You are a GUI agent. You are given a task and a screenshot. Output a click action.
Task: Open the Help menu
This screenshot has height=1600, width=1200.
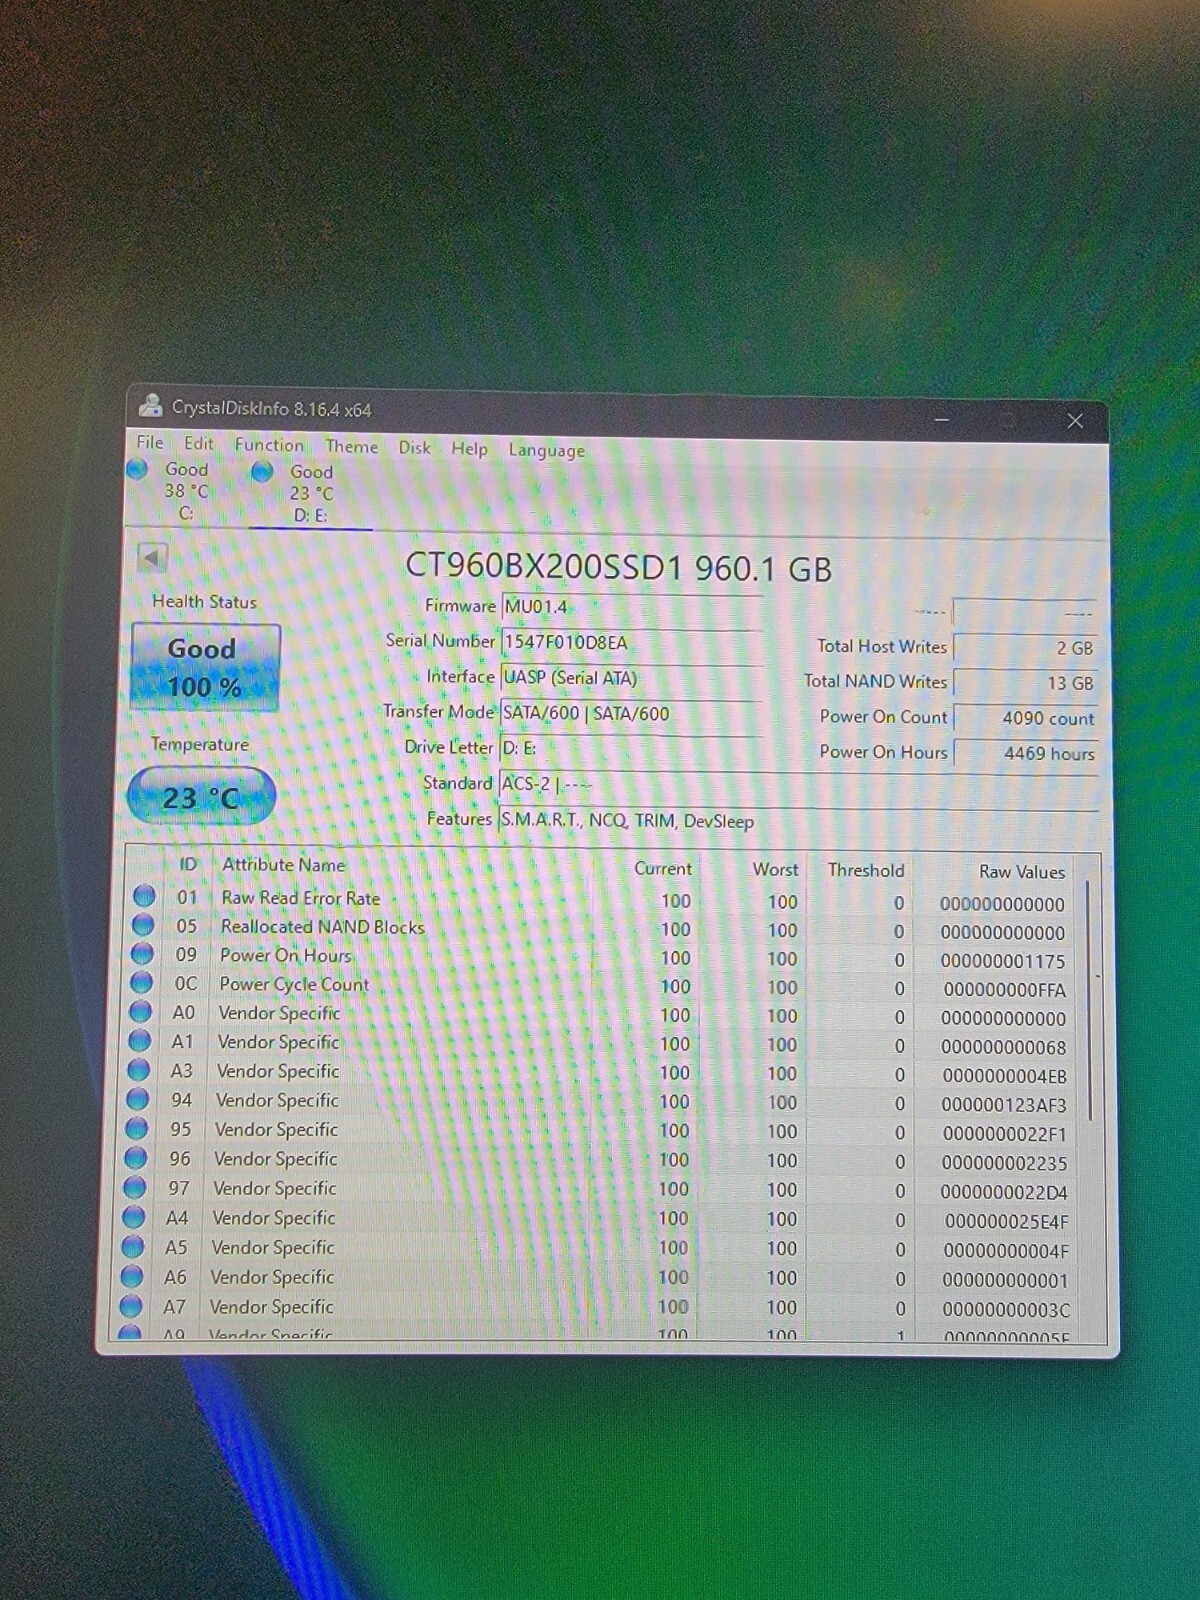pyautogui.click(x=469, y=448)
